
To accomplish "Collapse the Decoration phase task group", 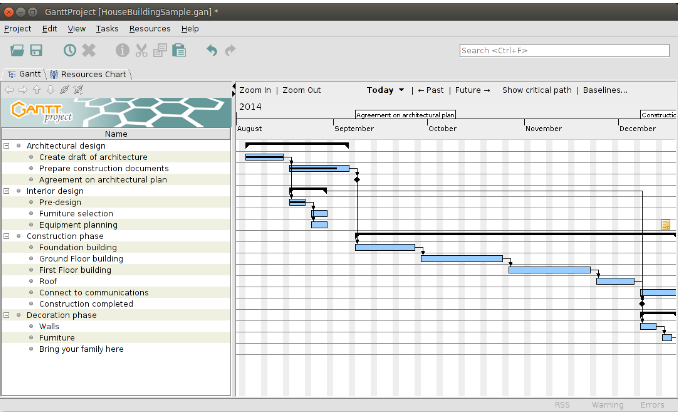I will coord(6,315).
